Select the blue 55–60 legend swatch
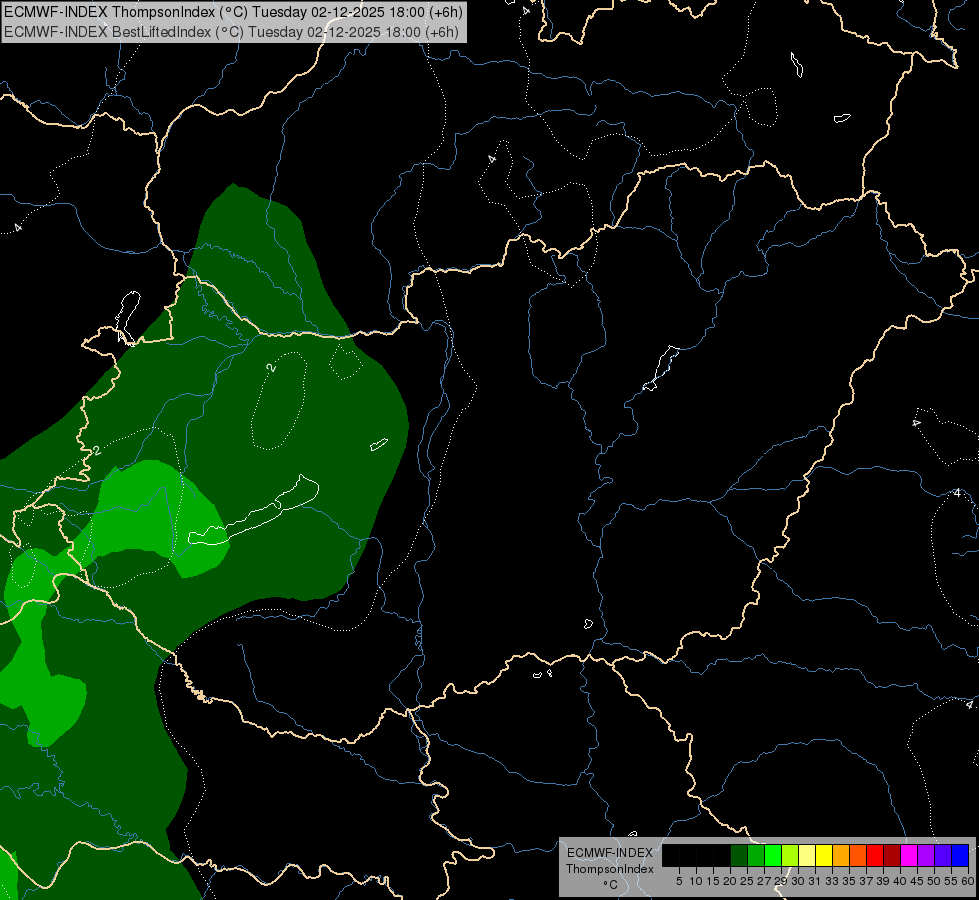This screenshot has height=900, width=979. [x=960, y=855]
